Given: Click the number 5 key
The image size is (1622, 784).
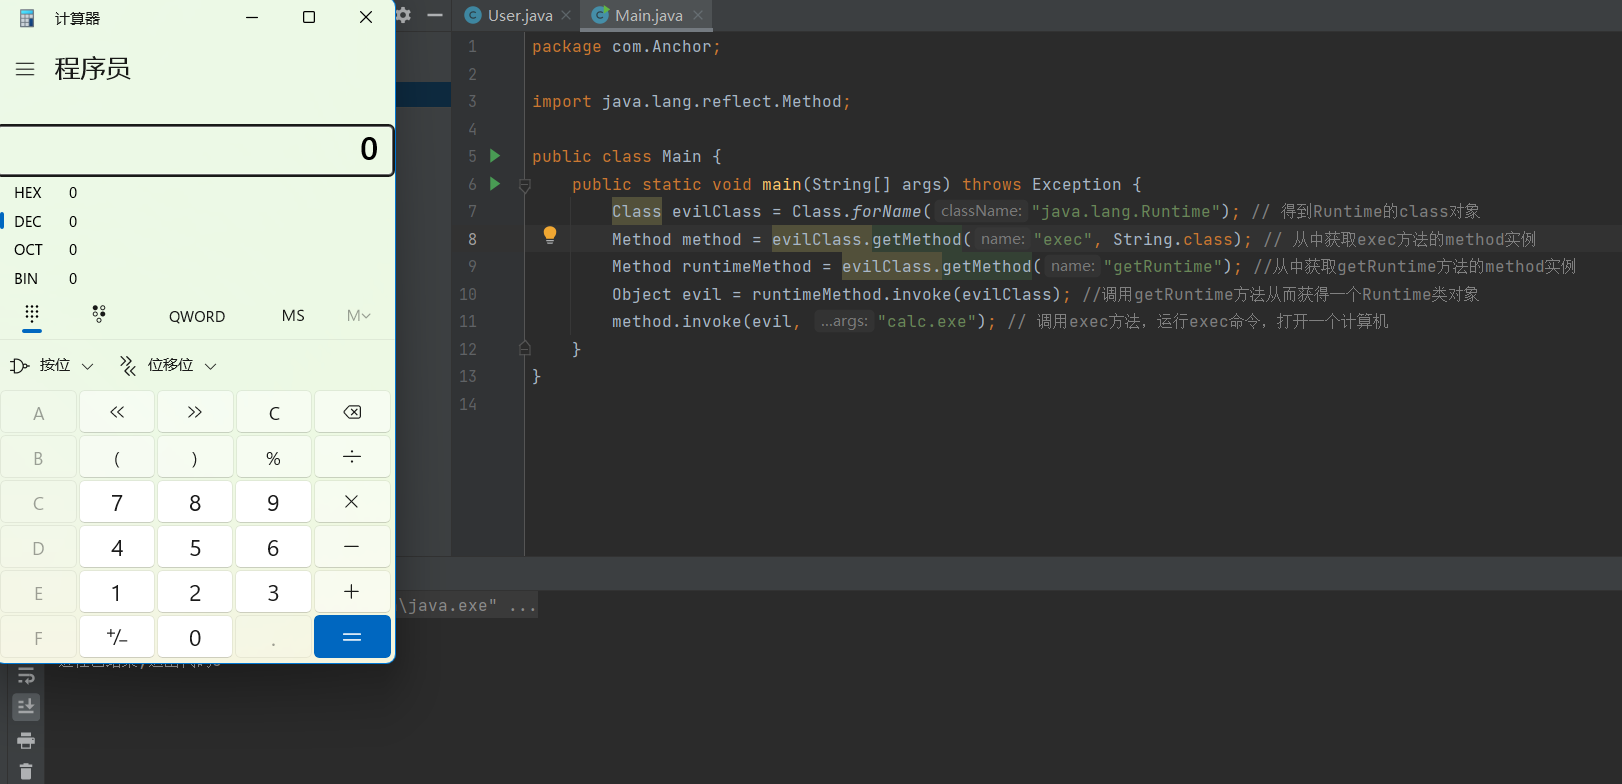Looking at the screenshot, I should (x=195, y=547).
